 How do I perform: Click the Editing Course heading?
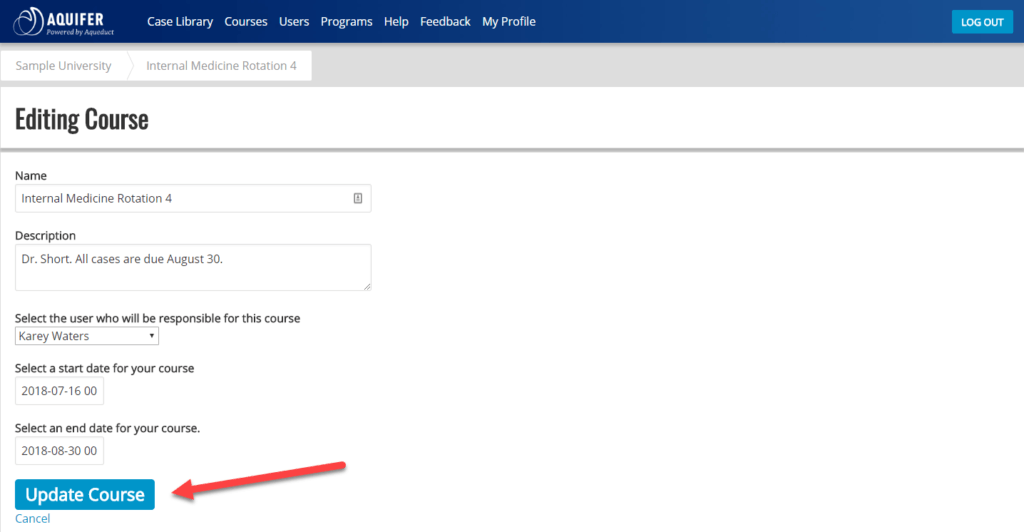point(82,119)
